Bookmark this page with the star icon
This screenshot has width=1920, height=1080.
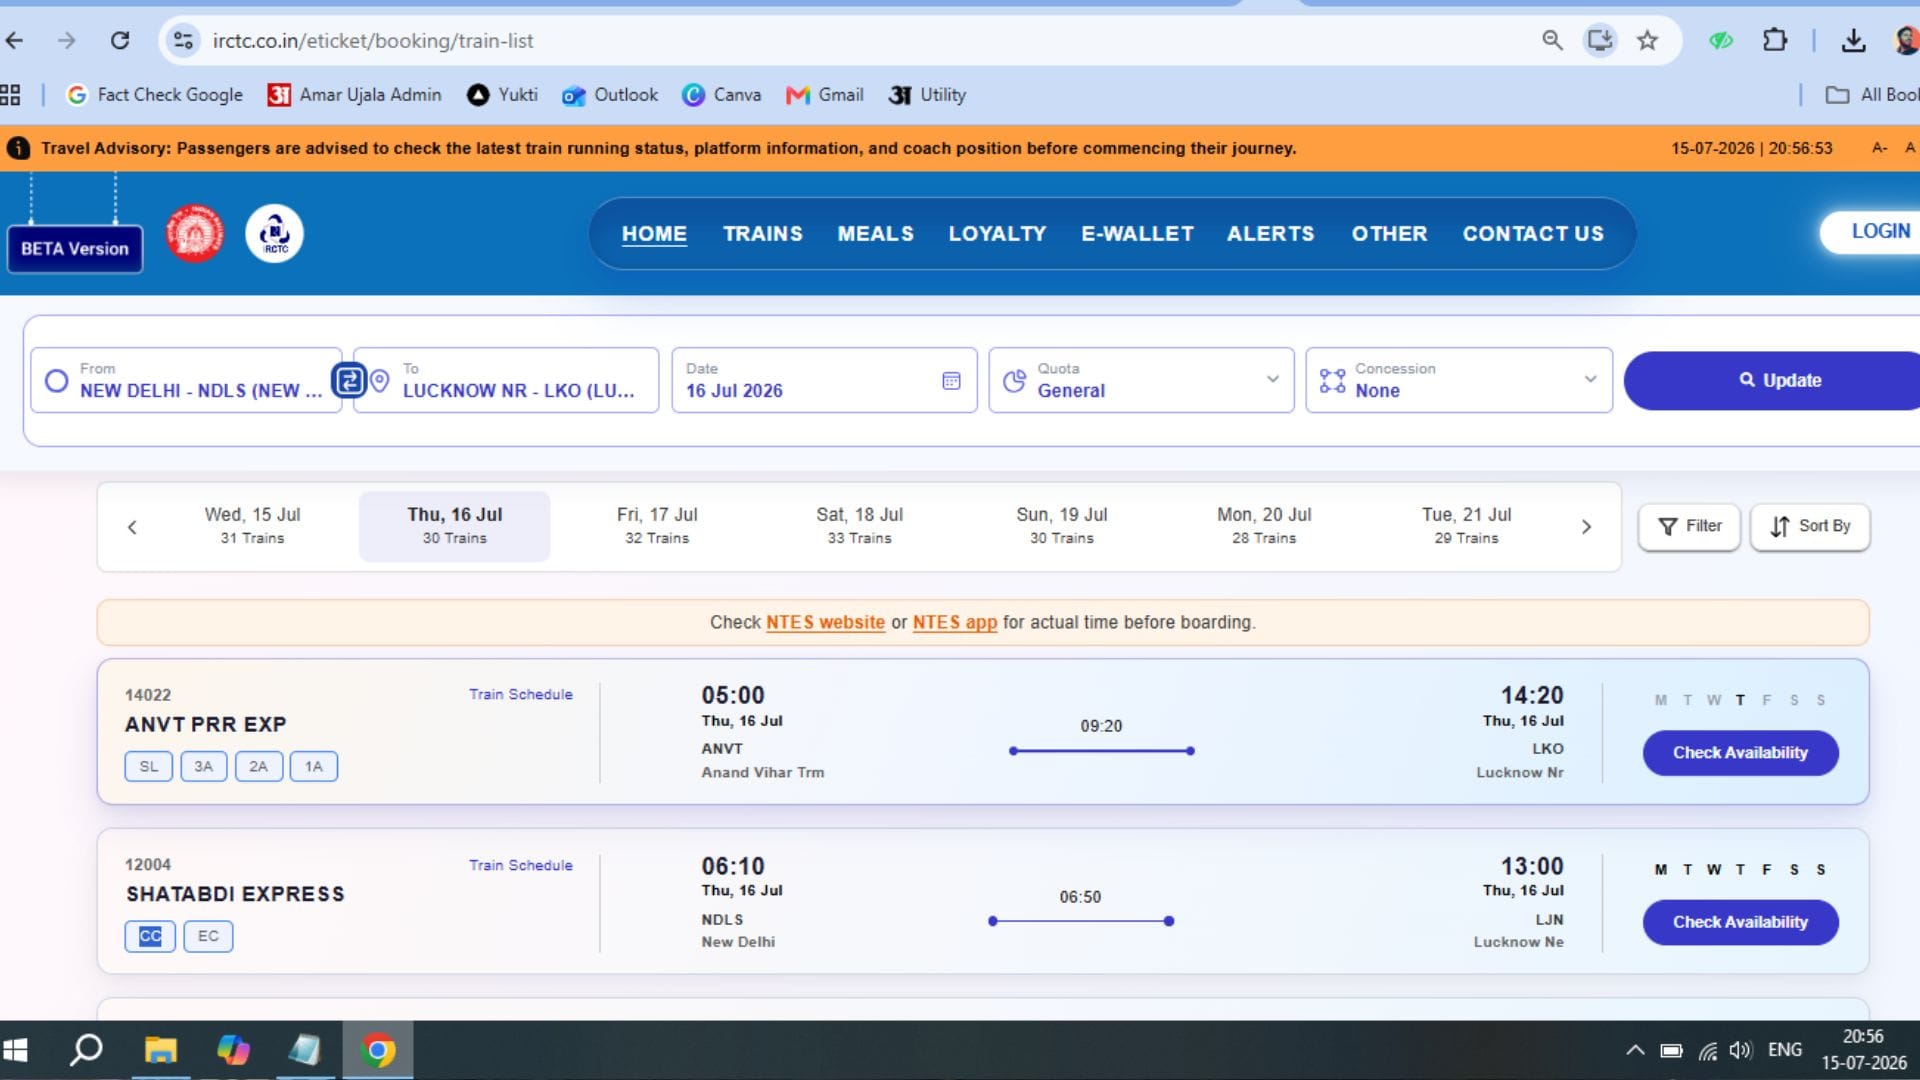(x=1647, y=40)
